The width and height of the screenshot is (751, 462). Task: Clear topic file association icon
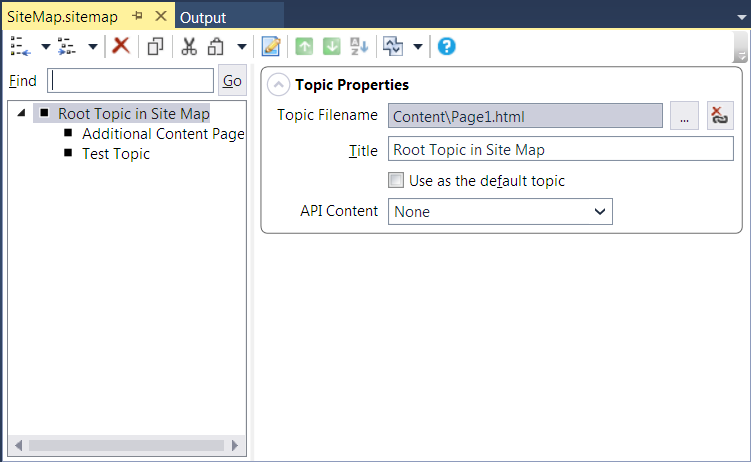pyautogui.click(x=720, y=115)
